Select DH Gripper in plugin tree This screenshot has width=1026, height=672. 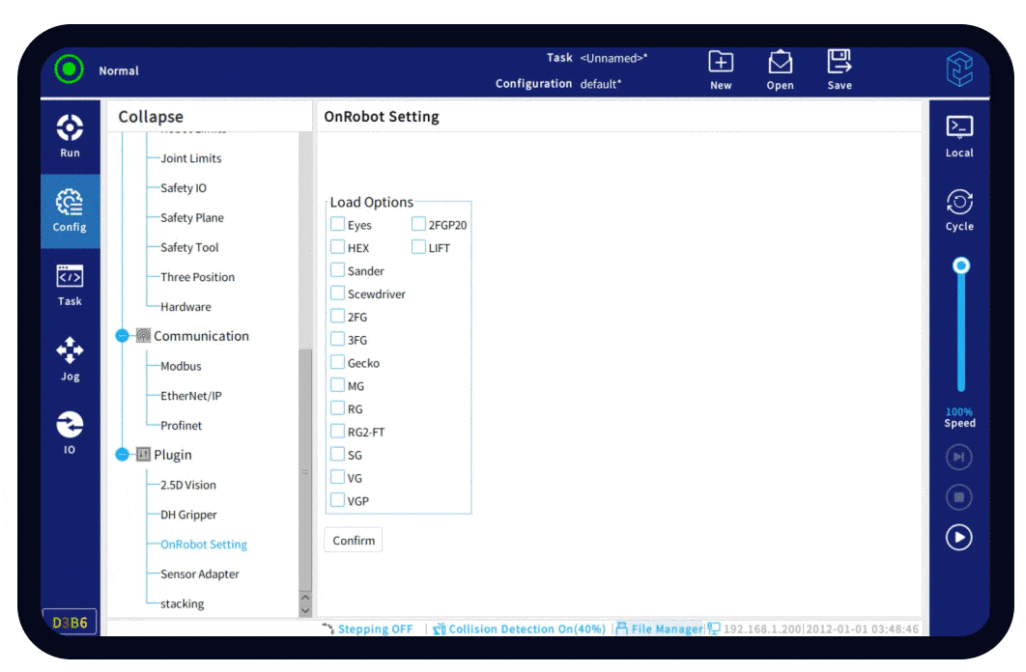pyautogui.click(x=188, y=515)
